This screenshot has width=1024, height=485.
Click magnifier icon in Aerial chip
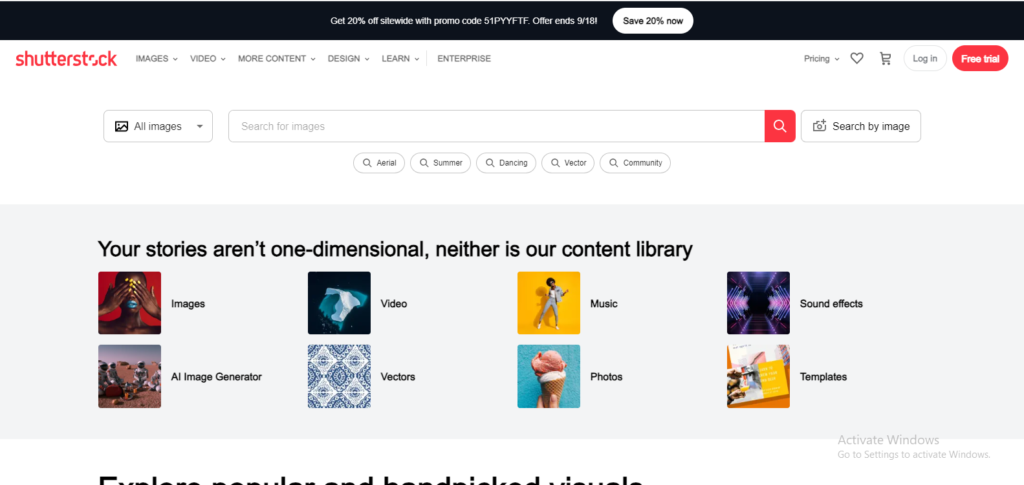(x=367, y=163)
